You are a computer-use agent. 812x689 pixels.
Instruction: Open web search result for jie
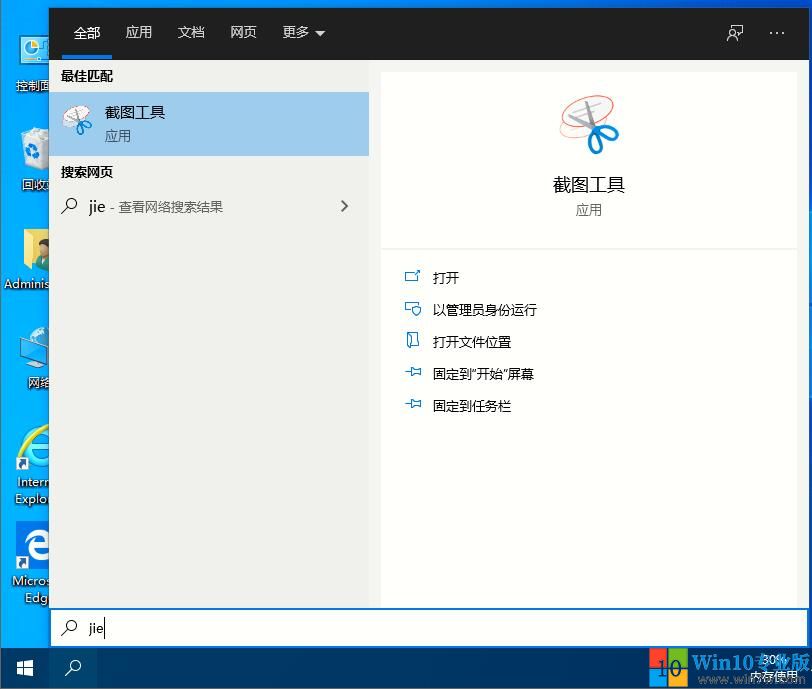point(209,207)
